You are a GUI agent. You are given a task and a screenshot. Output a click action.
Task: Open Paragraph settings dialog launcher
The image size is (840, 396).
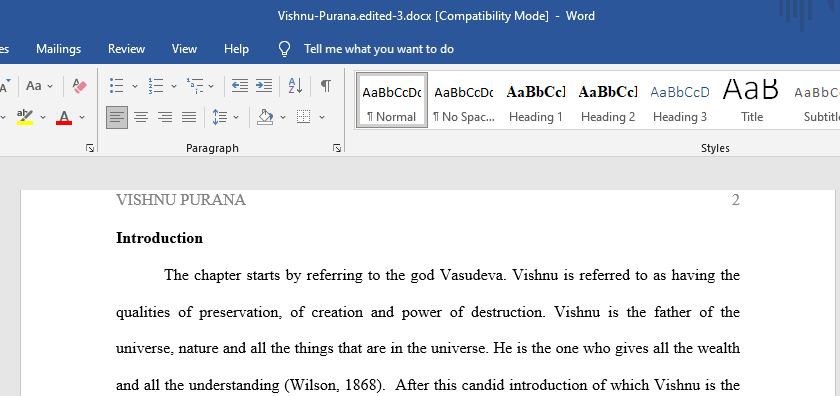[337, 148]
